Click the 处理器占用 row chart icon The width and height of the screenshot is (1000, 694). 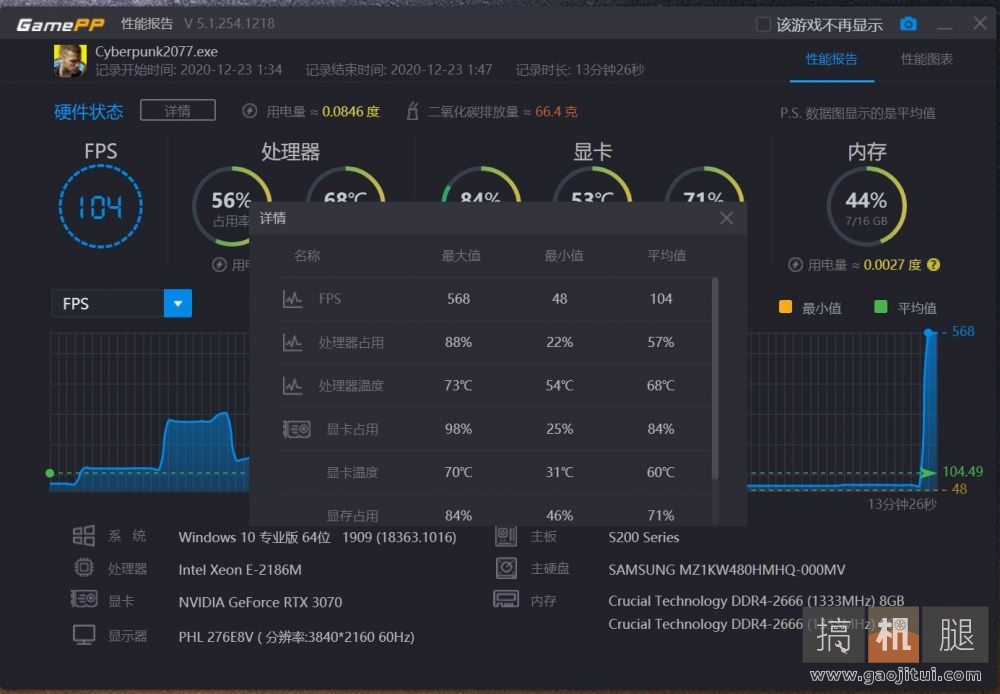click(x=293, y=342)
